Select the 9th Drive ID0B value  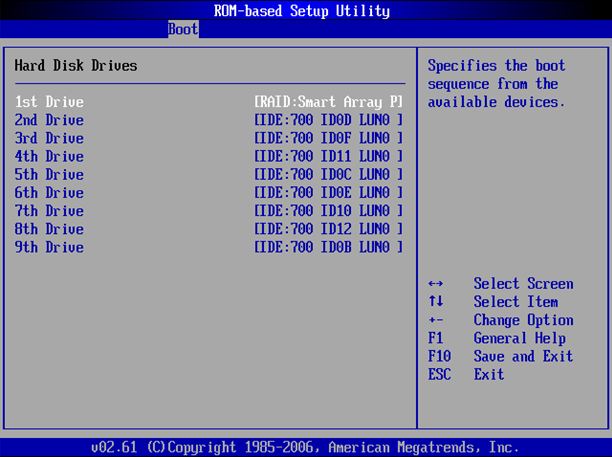(x=329, y=247)
